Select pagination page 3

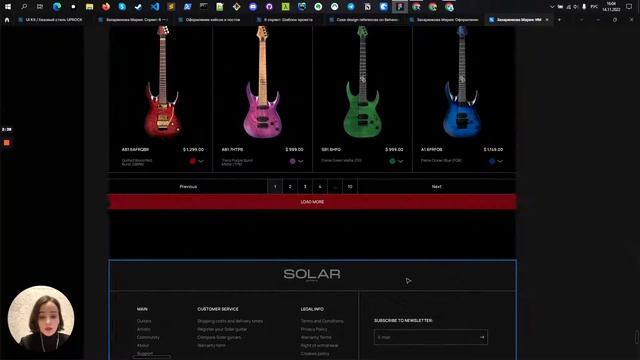point(305,187)
